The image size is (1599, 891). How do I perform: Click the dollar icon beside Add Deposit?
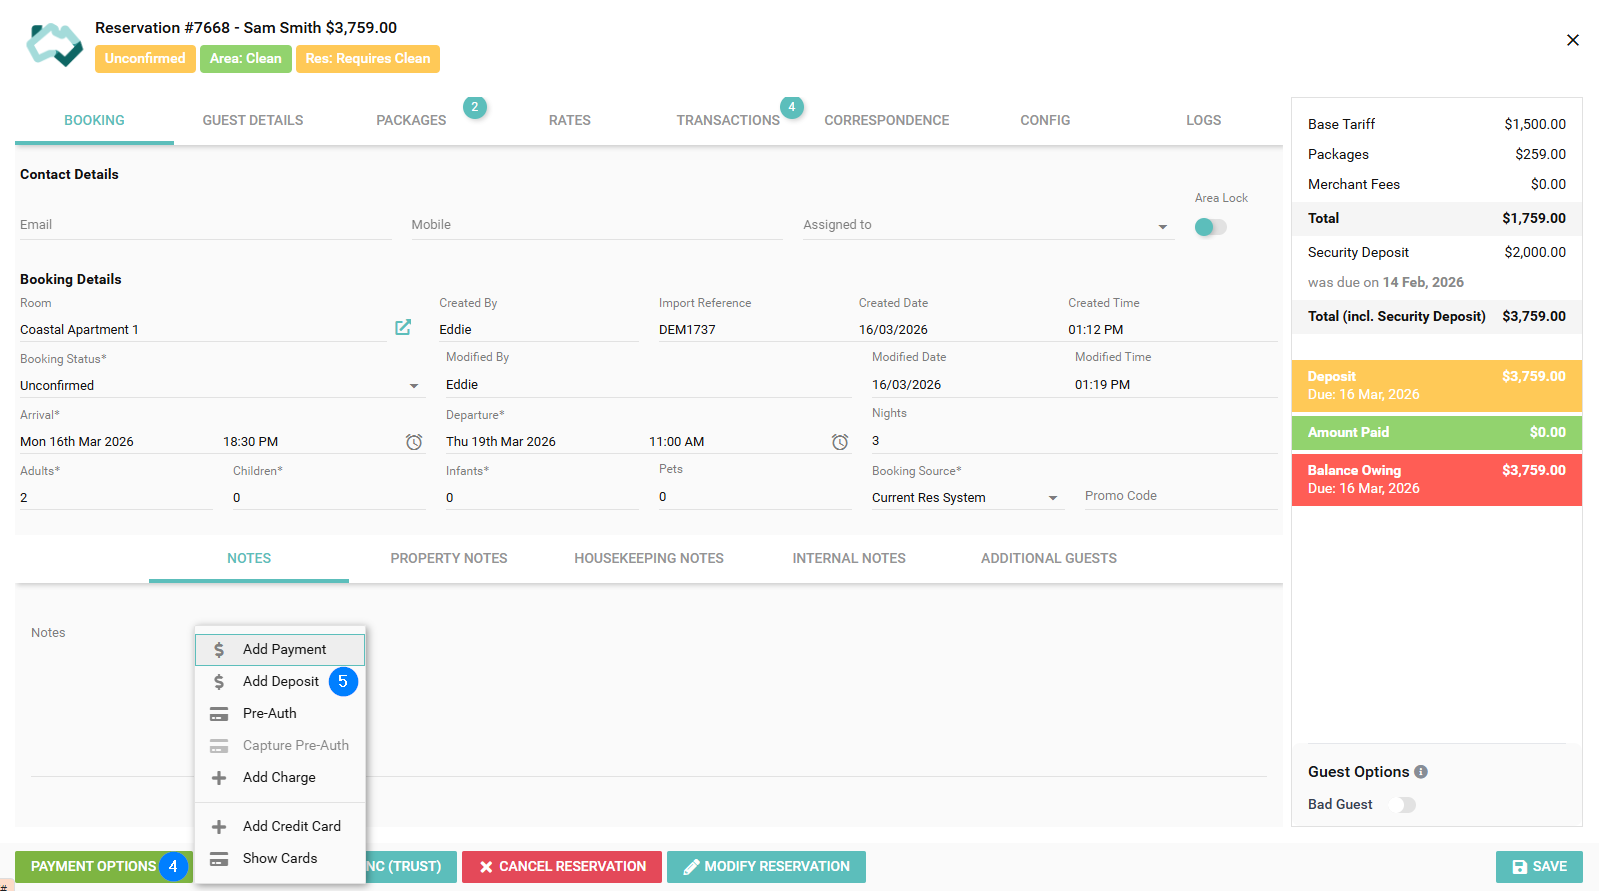(x=219, y=682)
